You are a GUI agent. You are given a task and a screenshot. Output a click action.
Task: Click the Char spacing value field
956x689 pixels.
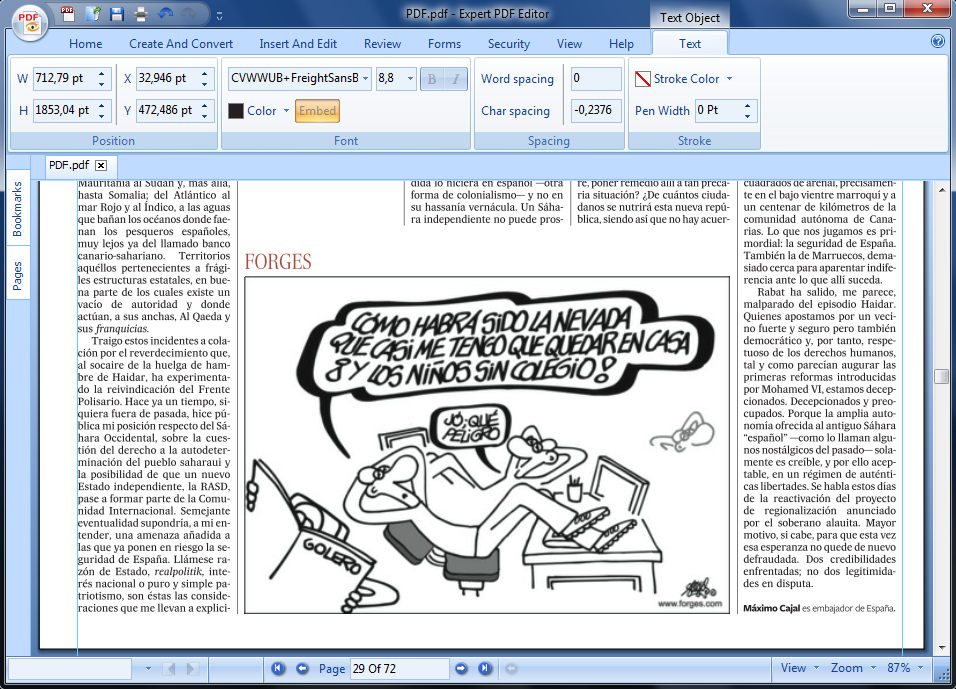596,110
